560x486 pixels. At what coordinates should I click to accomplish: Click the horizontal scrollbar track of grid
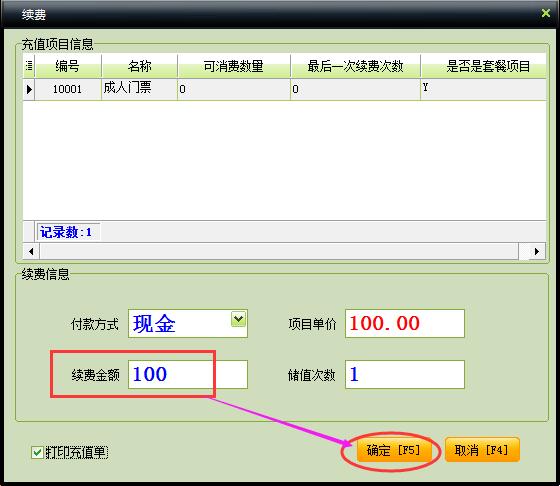tap(279, 251)
